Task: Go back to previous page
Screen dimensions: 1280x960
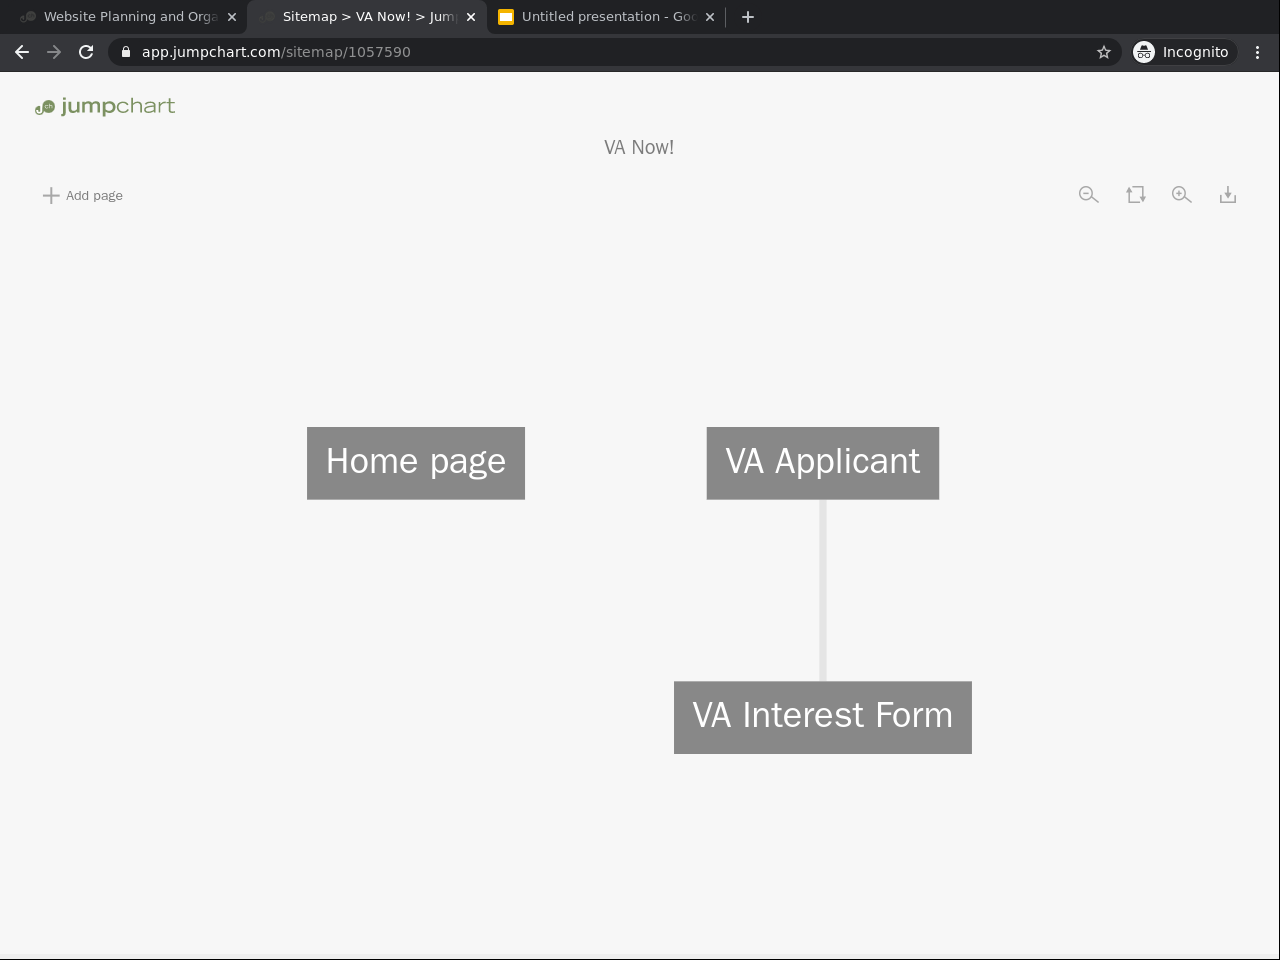Action: [x=22, y=52]
